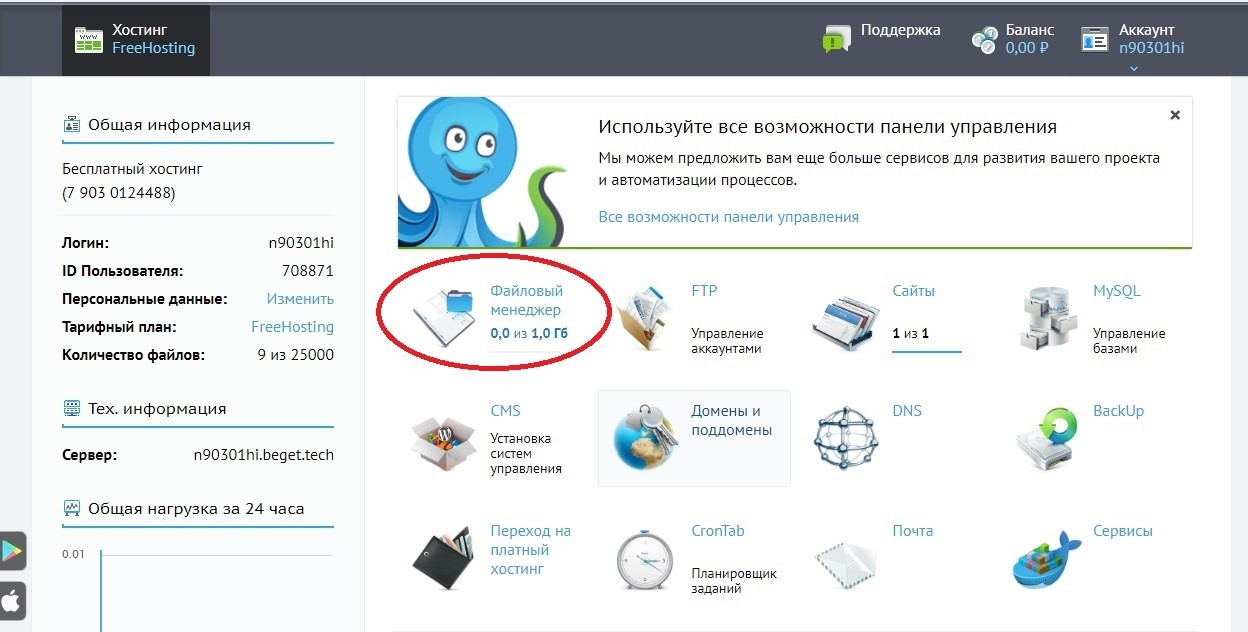Open the Поддержка menu item
This screenshot has height=632, width=1248.
point(881,38)
